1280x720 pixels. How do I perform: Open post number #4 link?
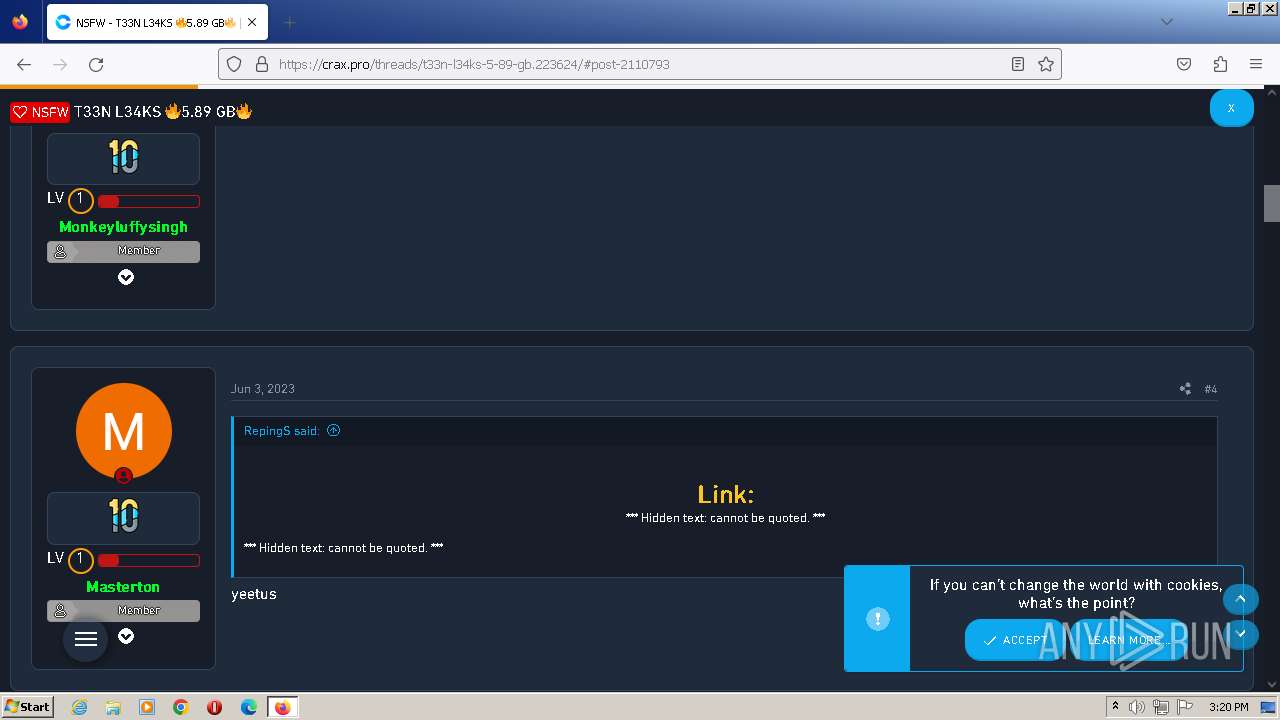(x=1211, y=389)
